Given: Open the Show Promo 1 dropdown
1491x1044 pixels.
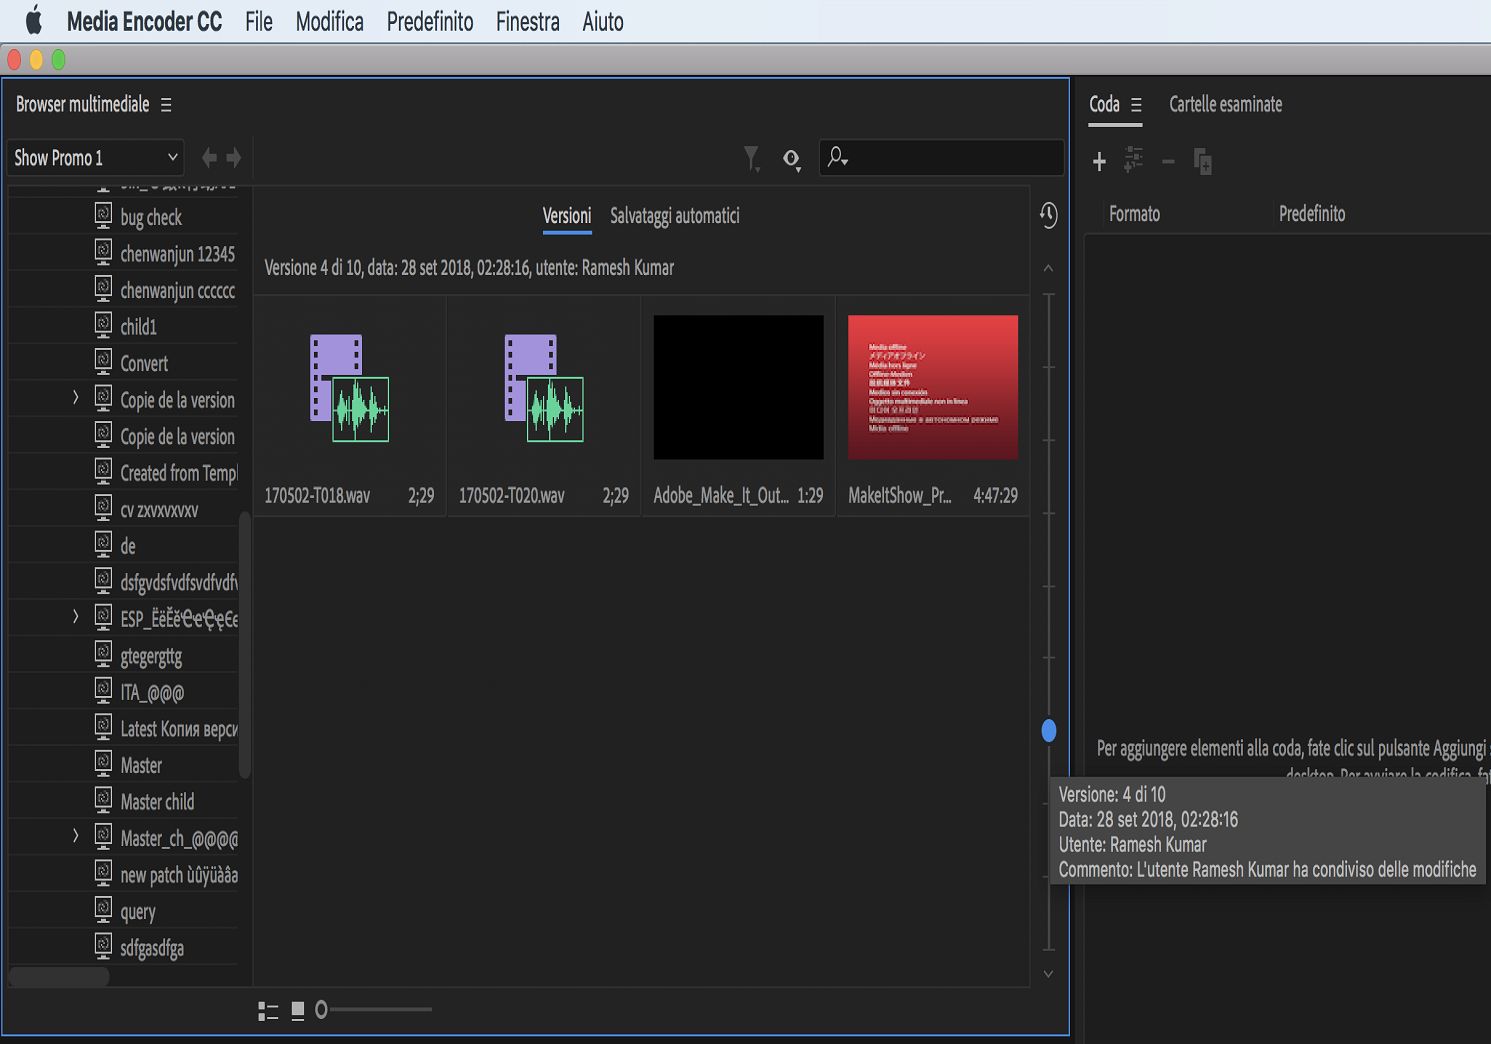Looking at the screenshot, I should (95, 157).
